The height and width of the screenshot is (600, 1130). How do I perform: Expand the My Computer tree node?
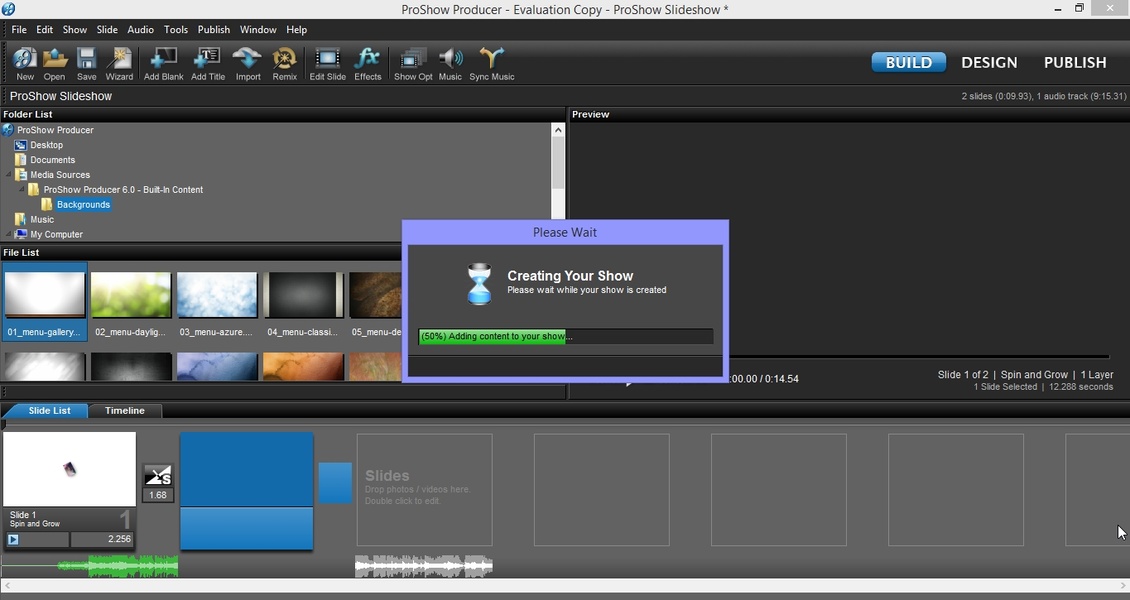pos(8,234)
